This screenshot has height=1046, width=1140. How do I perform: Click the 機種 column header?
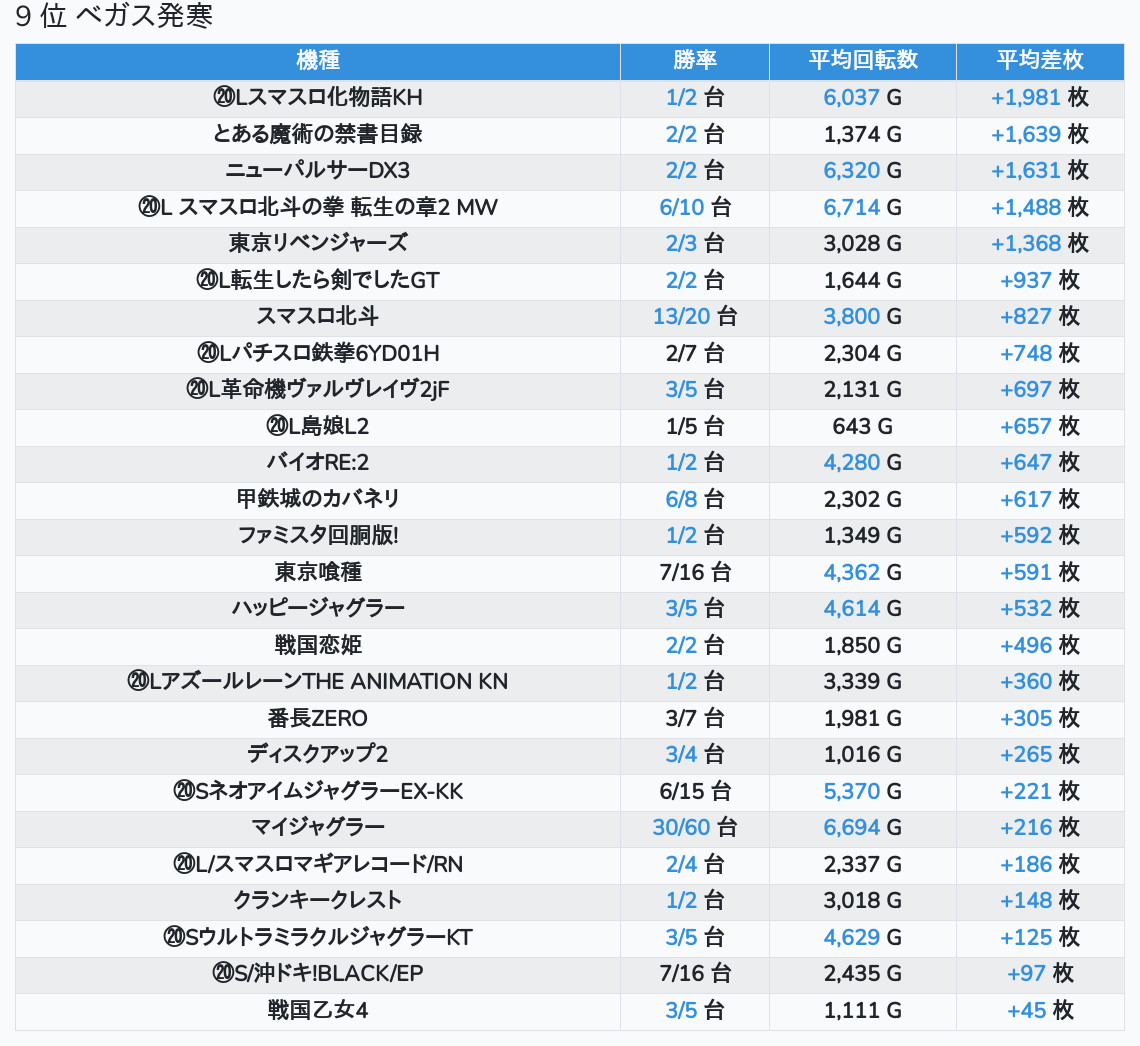(x=318, y=60)
